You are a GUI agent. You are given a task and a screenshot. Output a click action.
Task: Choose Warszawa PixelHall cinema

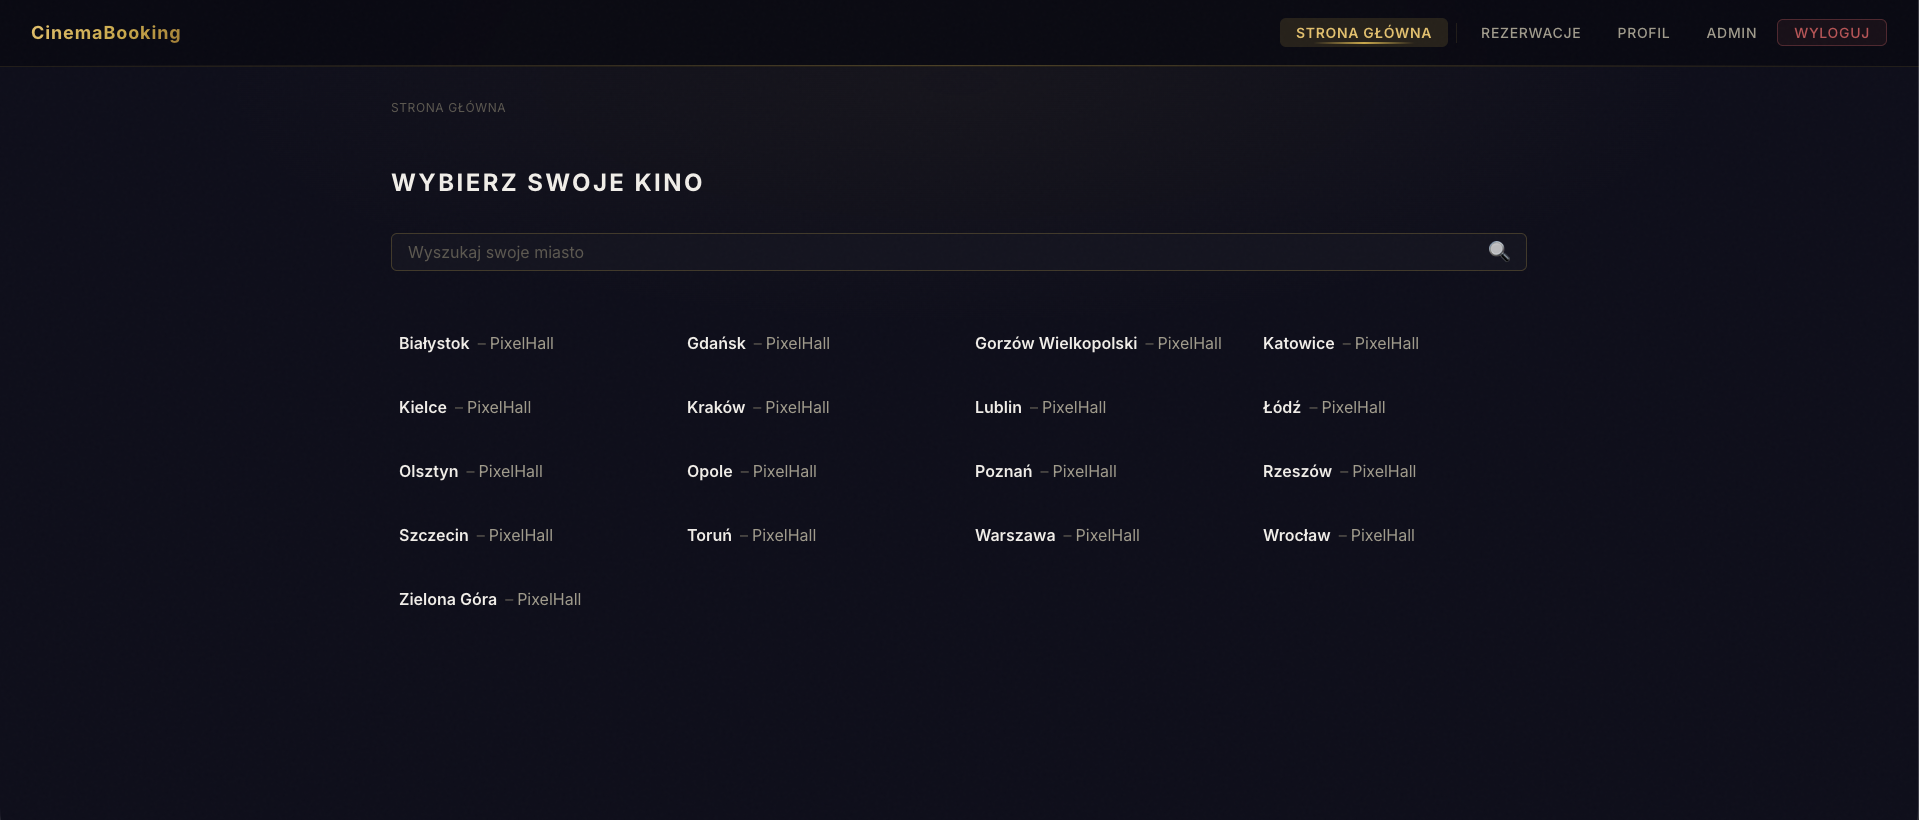[x=1057, y=535]
